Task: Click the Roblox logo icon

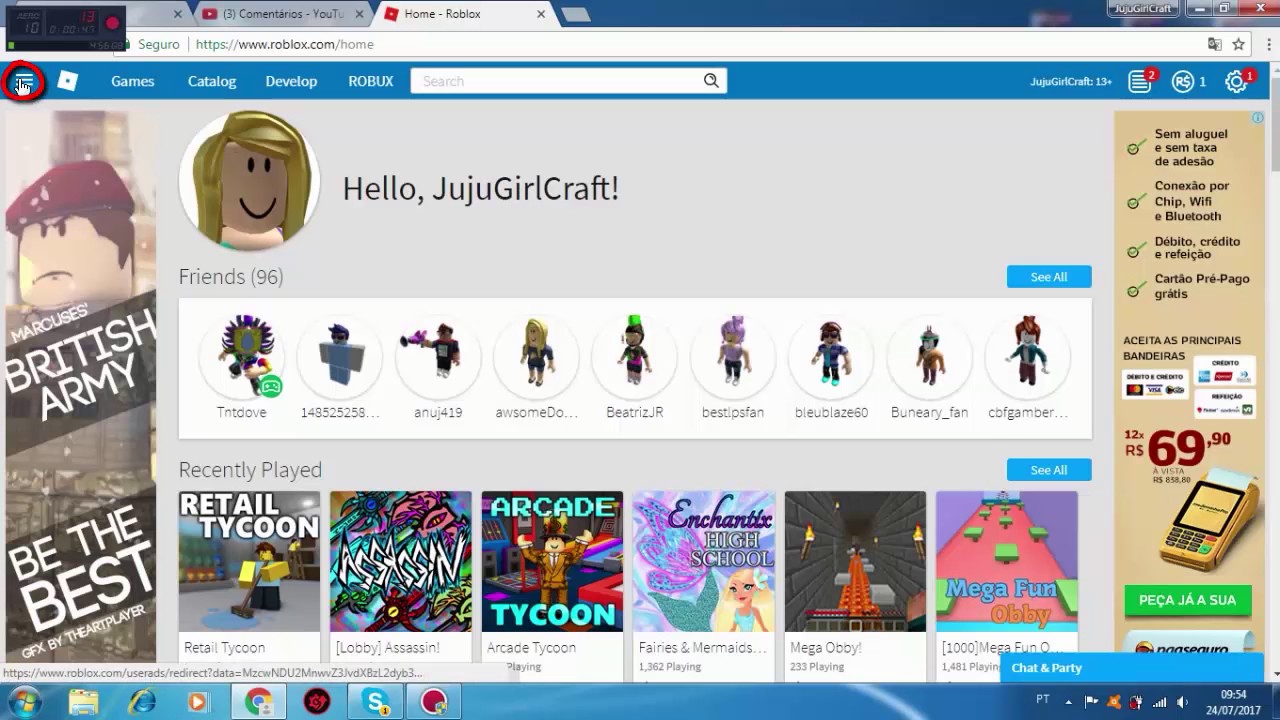Action: pos(67,81)
